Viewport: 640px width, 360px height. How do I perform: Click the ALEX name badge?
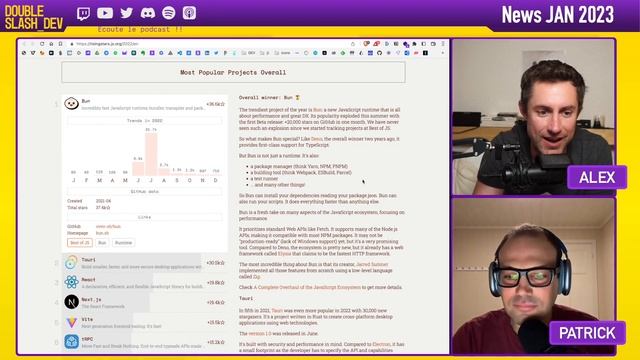[x=597, y=178]
